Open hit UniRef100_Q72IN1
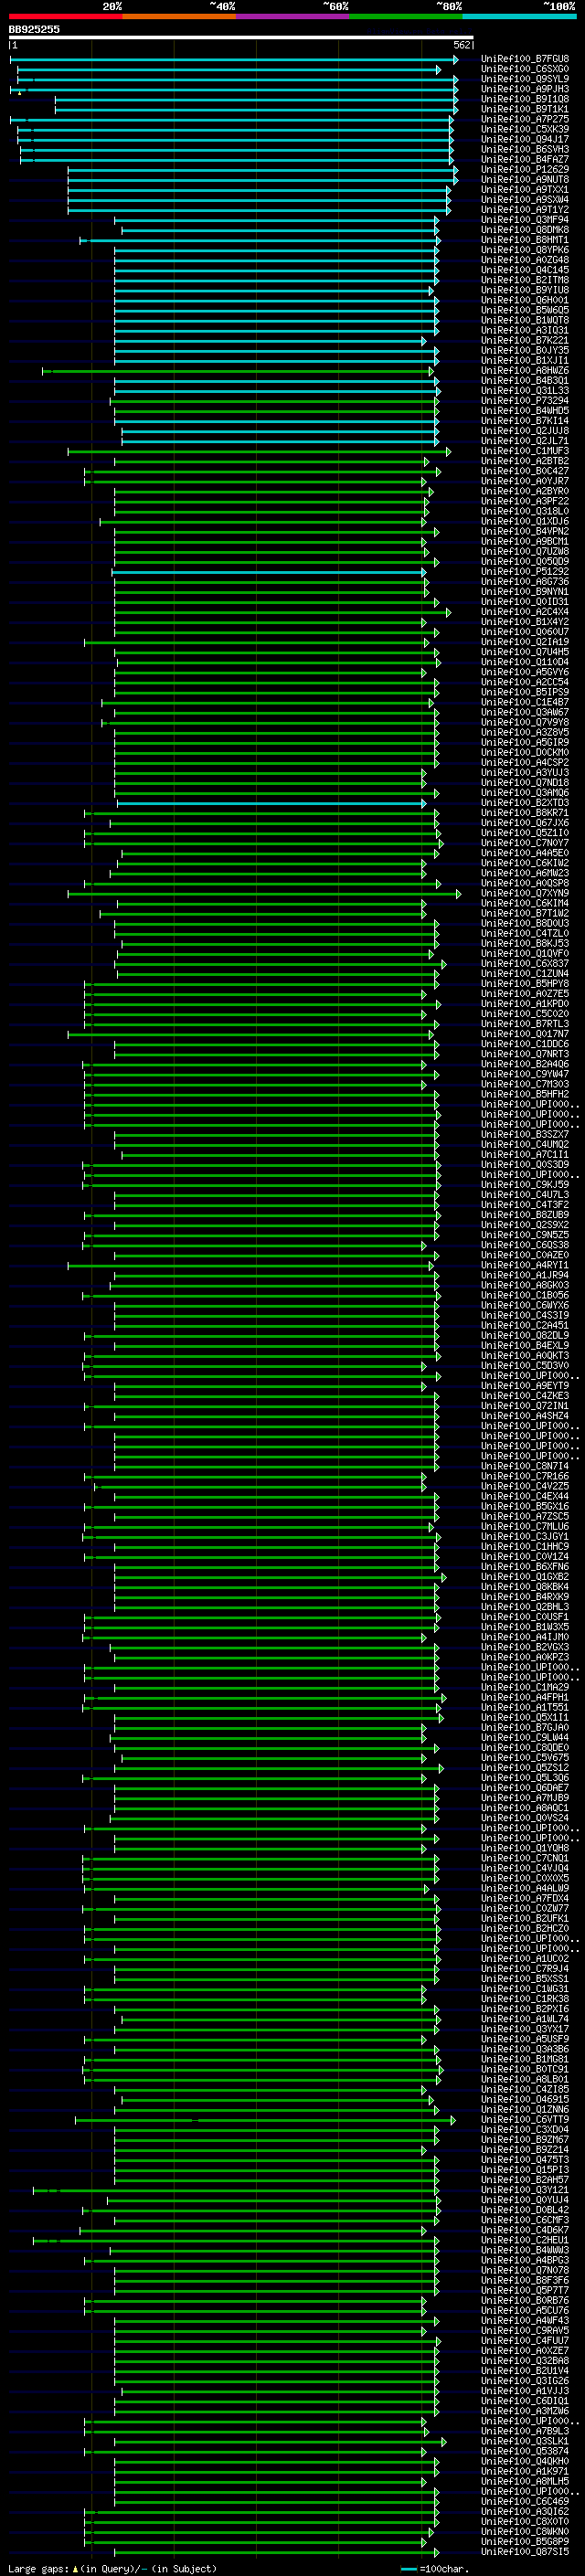This screenshot has height=2576, width=585. pyautogui.click(x=525, y=1406)
